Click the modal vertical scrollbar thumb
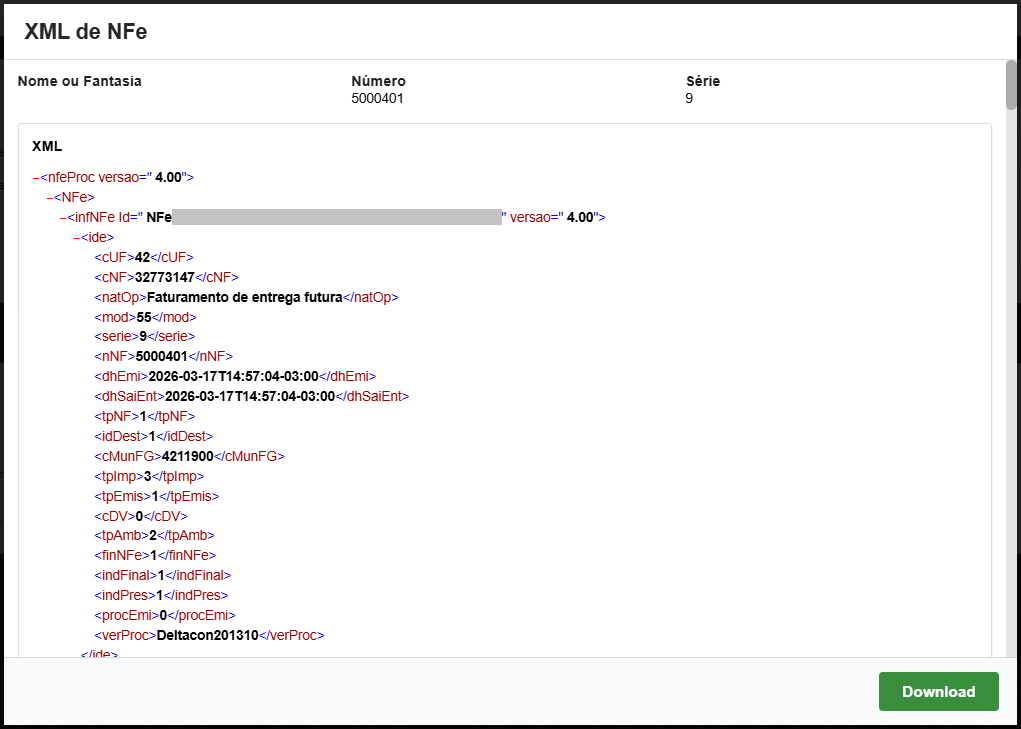1021x729 pixels. point(1011,85)
